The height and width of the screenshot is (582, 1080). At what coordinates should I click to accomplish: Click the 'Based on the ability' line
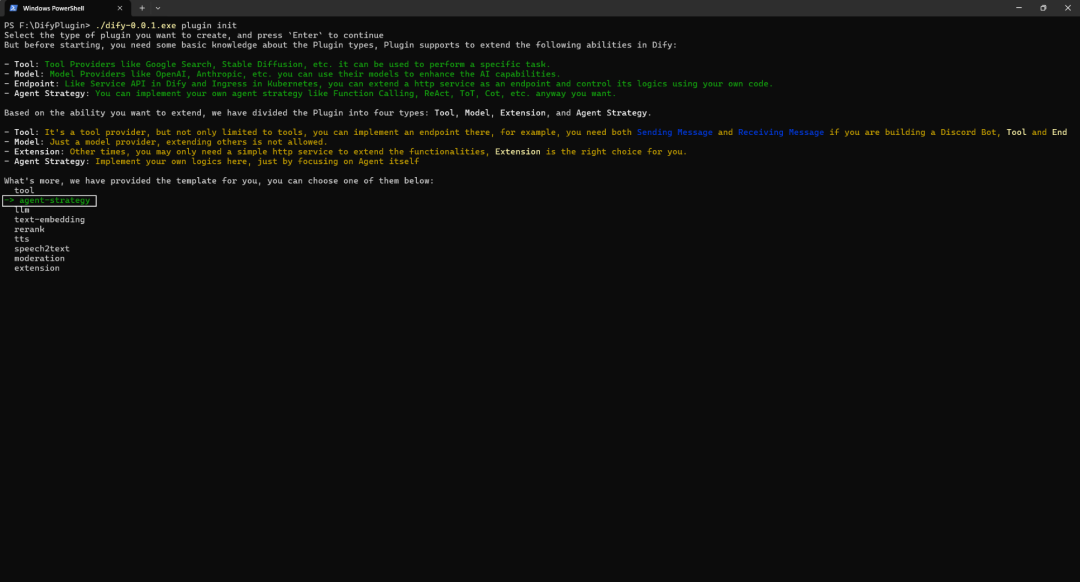[x=328, y=113]
